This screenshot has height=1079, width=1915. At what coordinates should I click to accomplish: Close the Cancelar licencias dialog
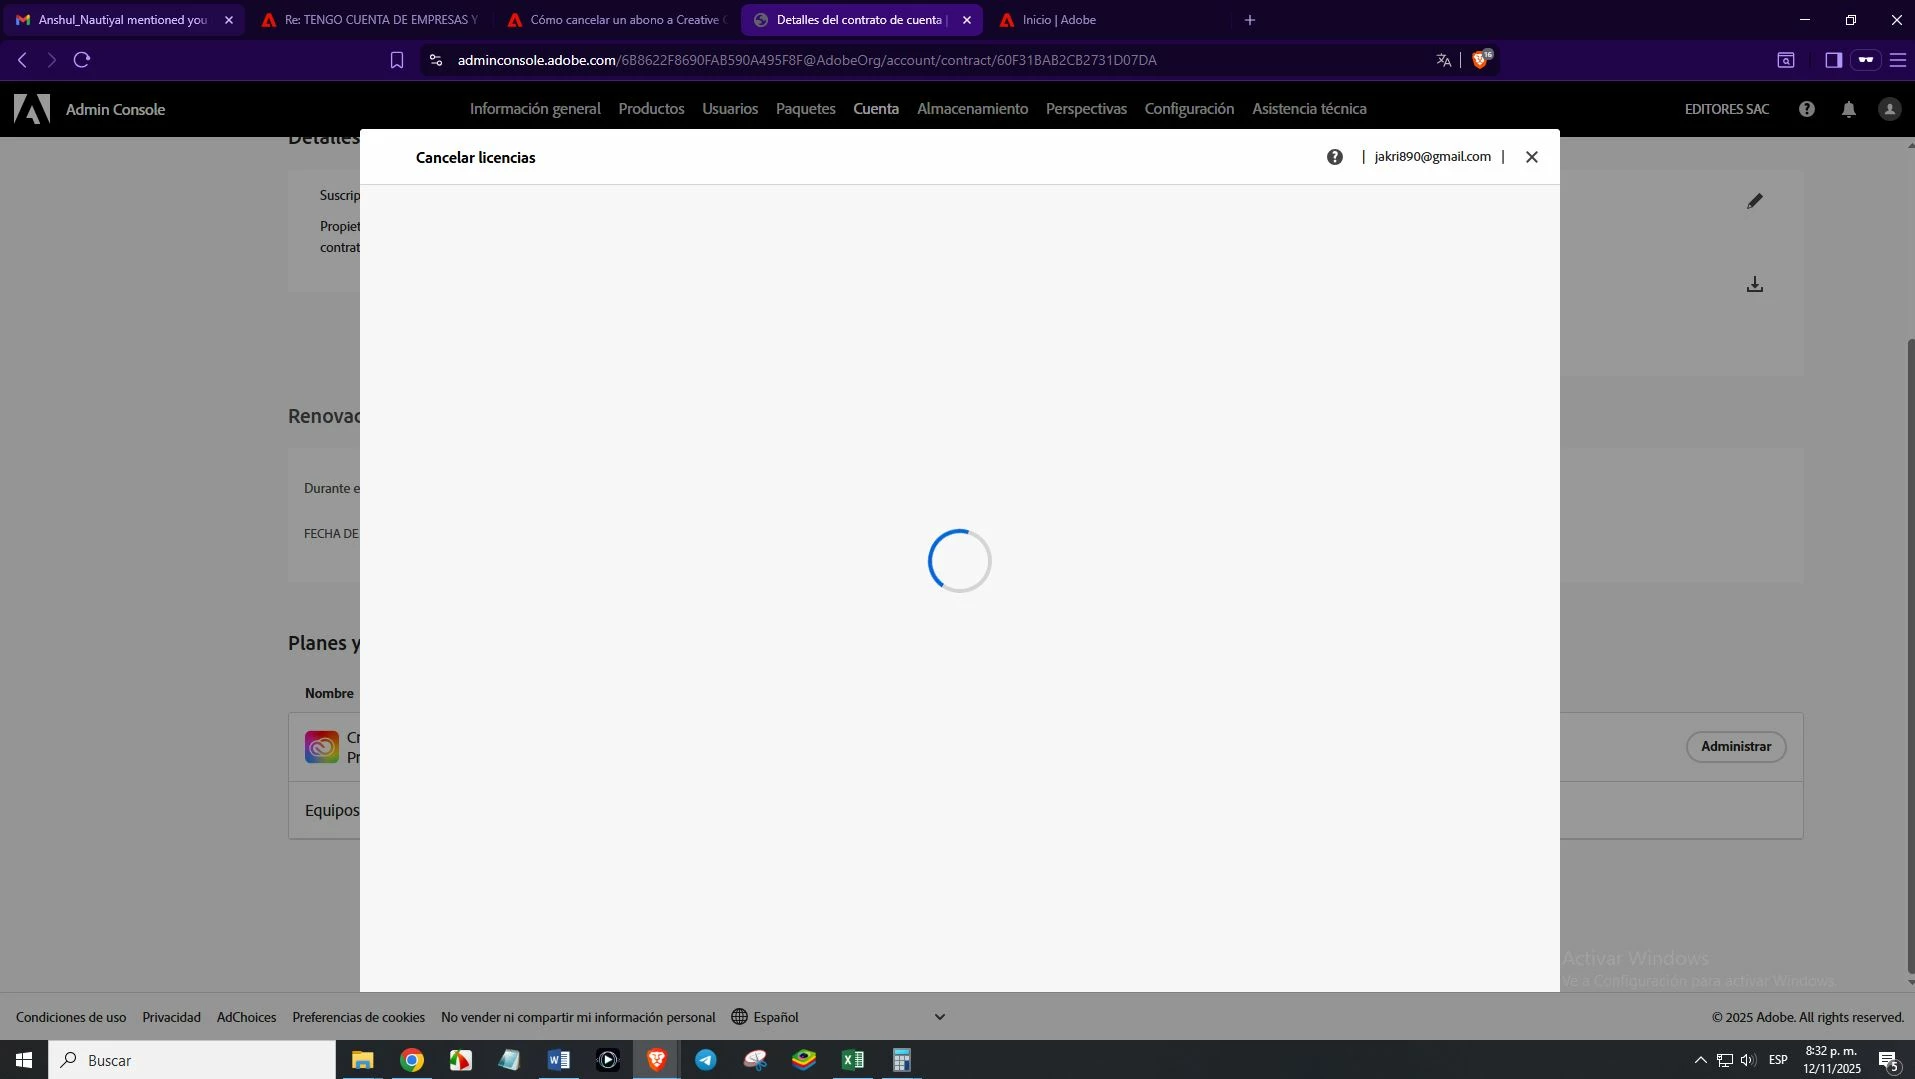(x=1532, y=157)
